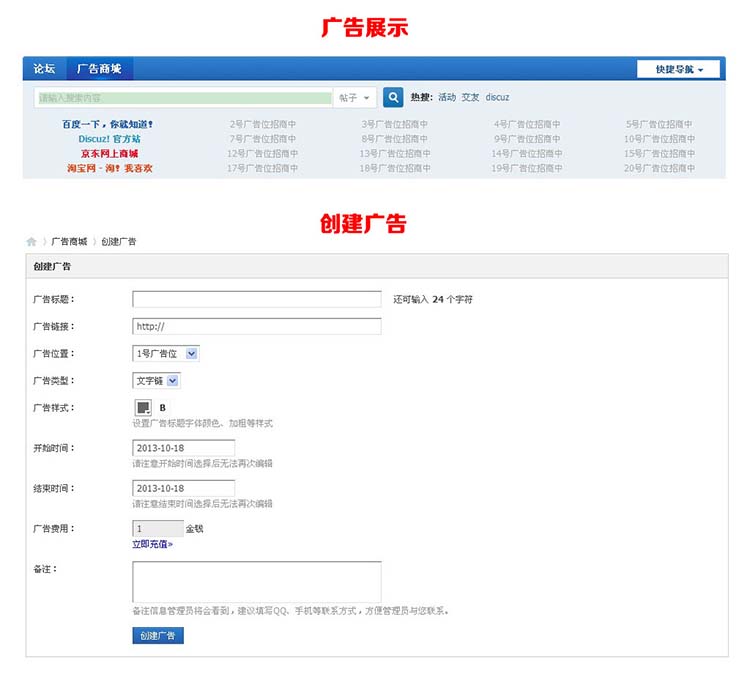Click the 活动 hot search link
The image size is (750, 674).
click(x=447, y=98)
